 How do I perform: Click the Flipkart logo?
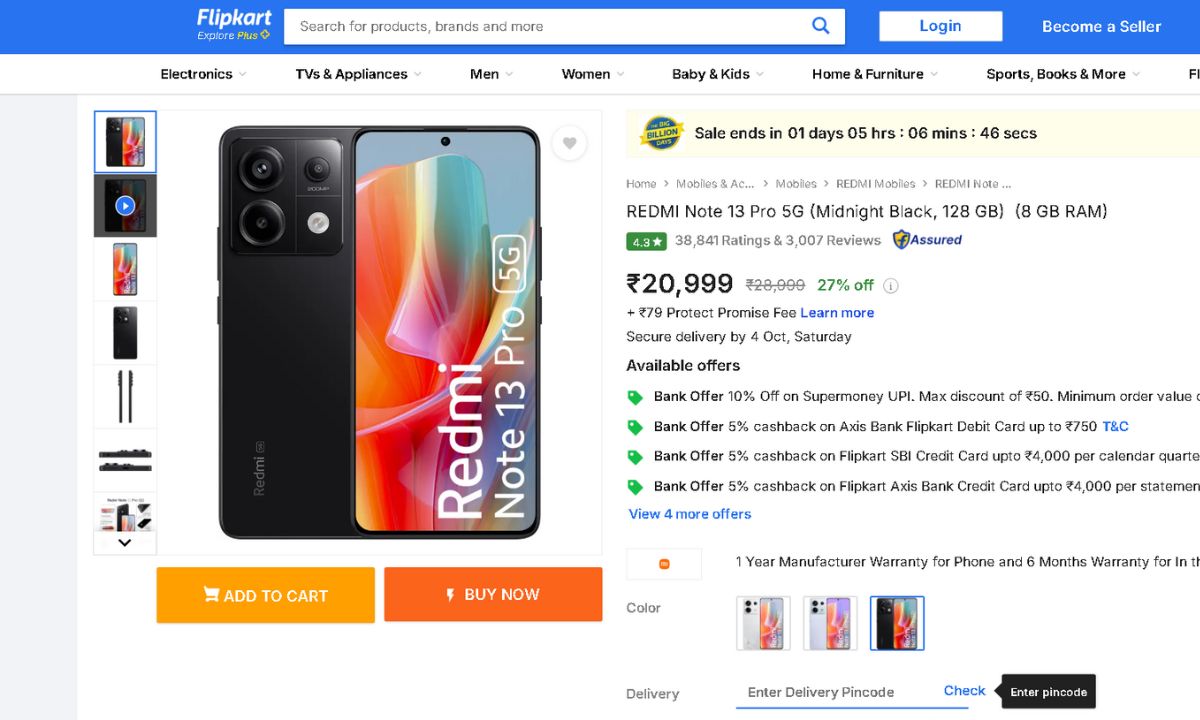[x=234, y=25]
